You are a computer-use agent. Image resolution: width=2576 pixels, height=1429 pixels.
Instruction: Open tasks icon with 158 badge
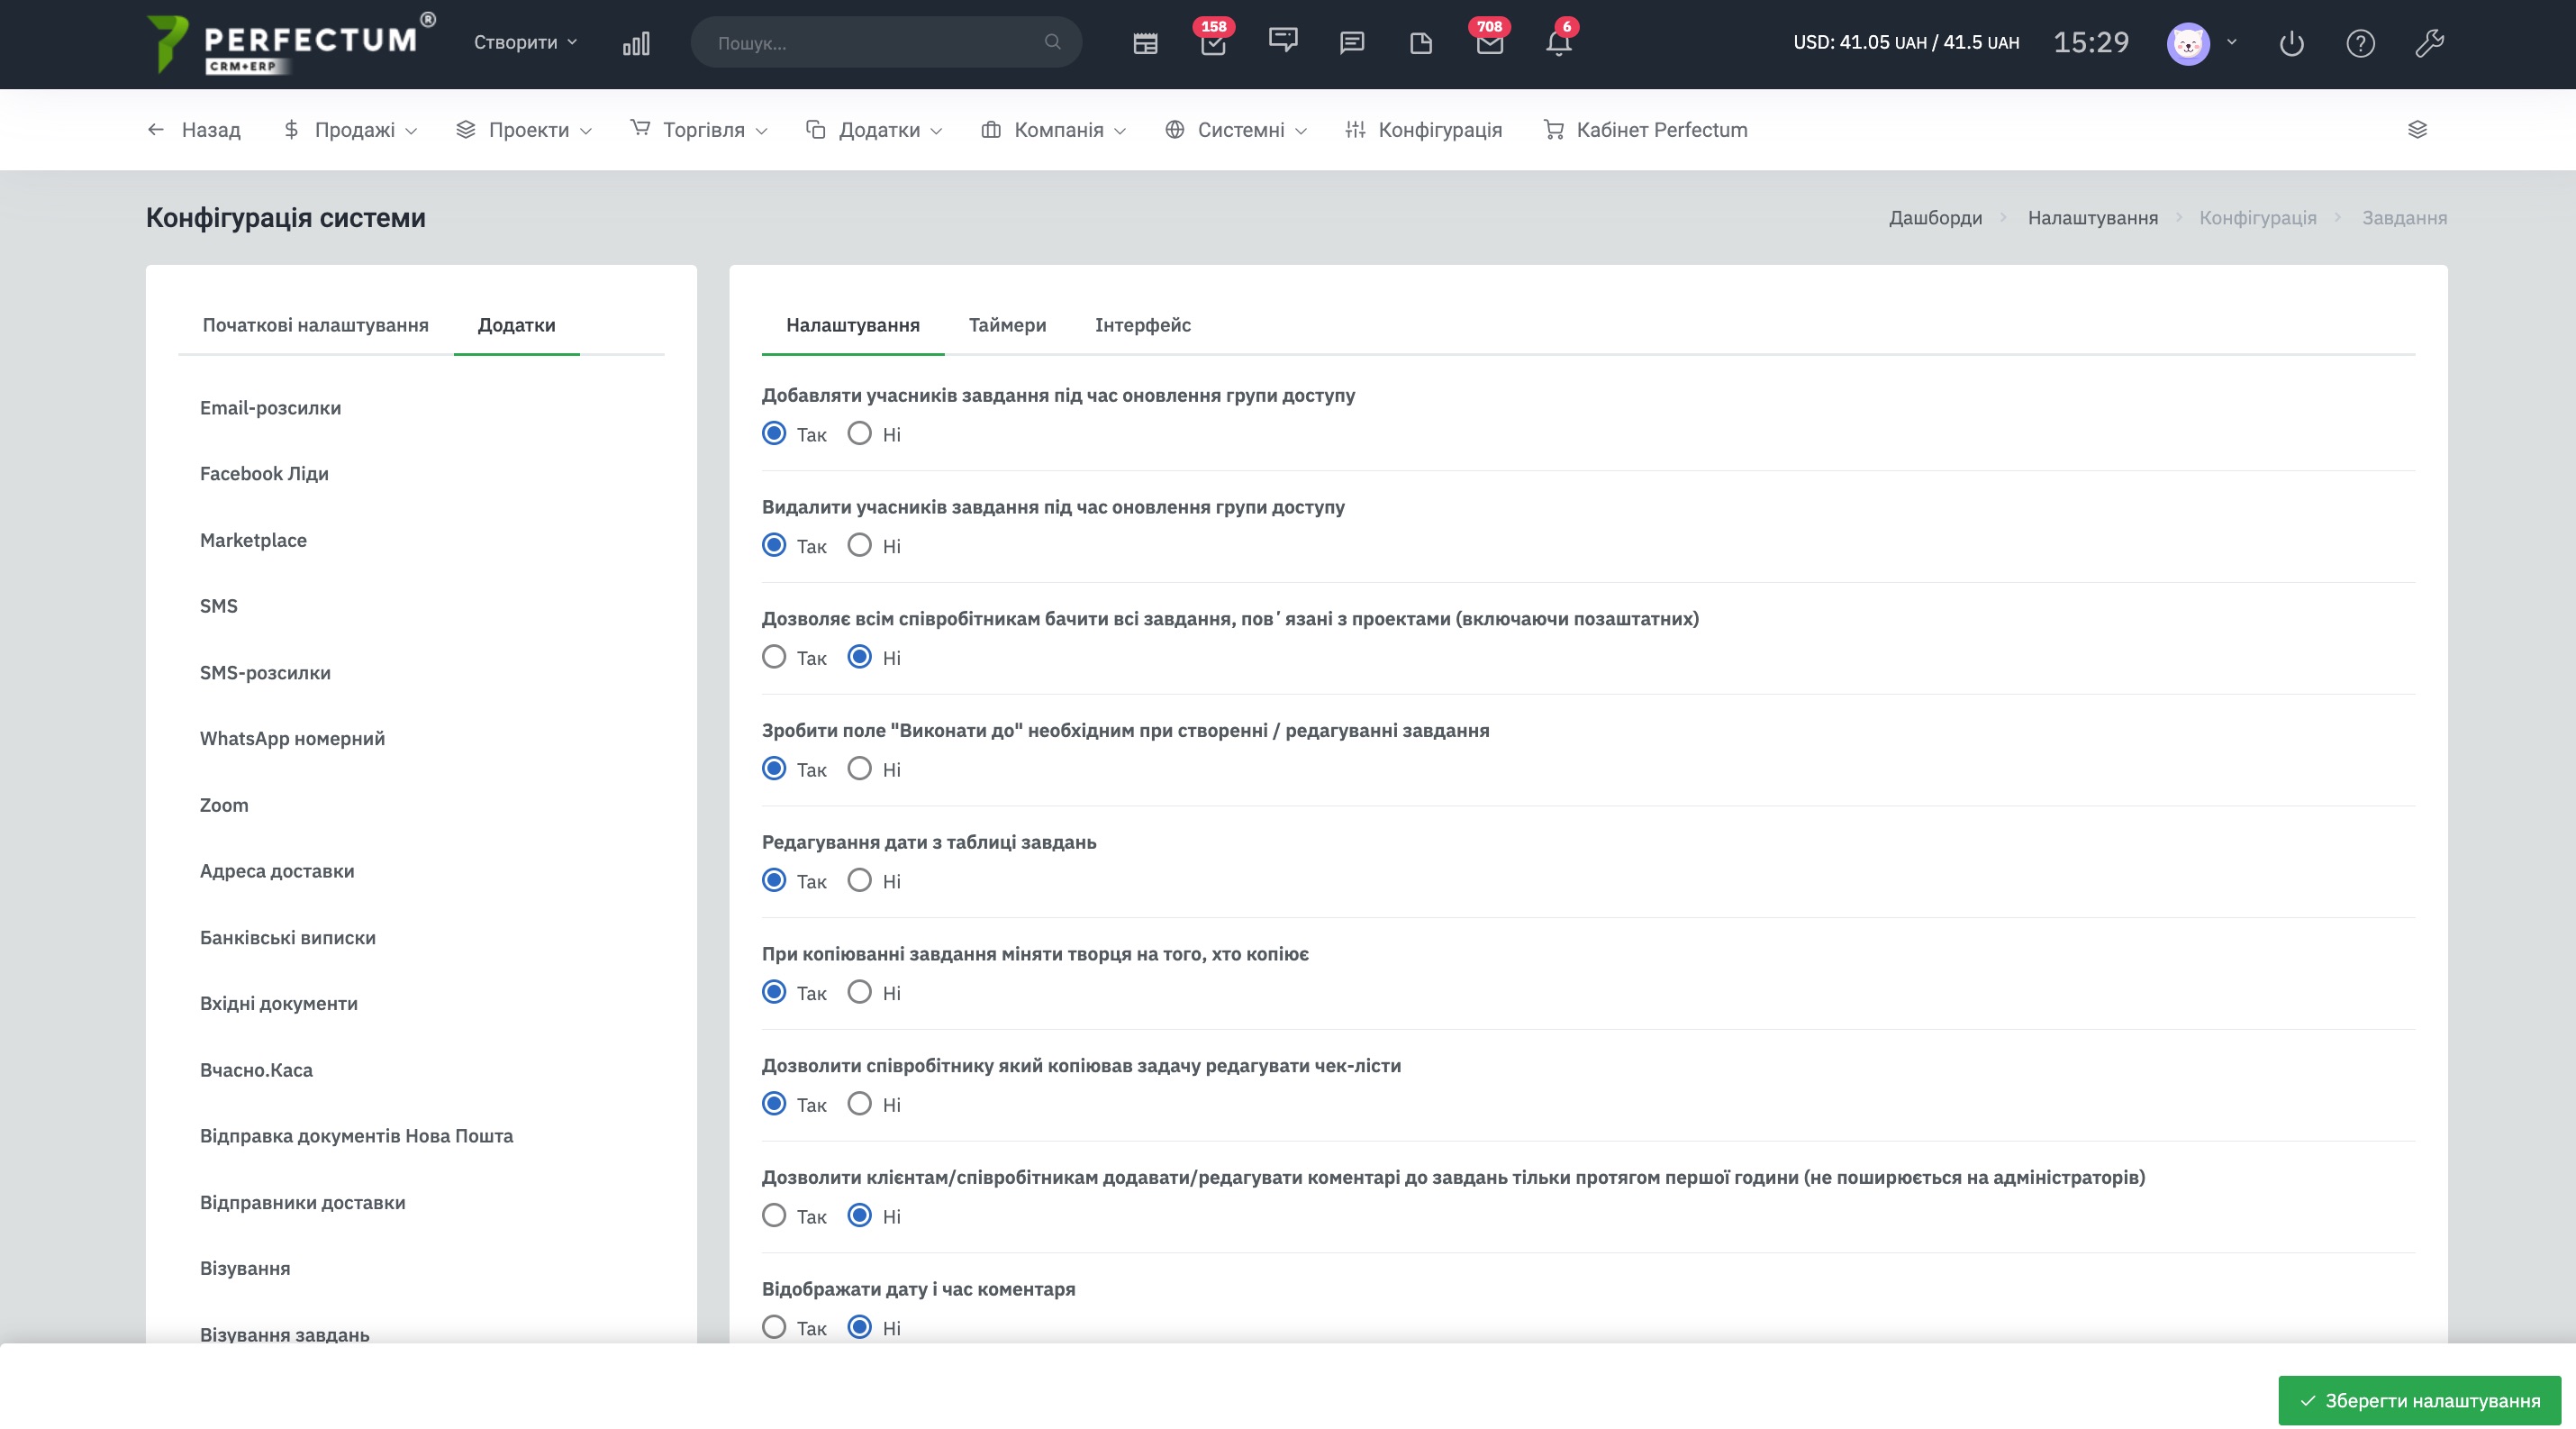[x=1213, y=43]
